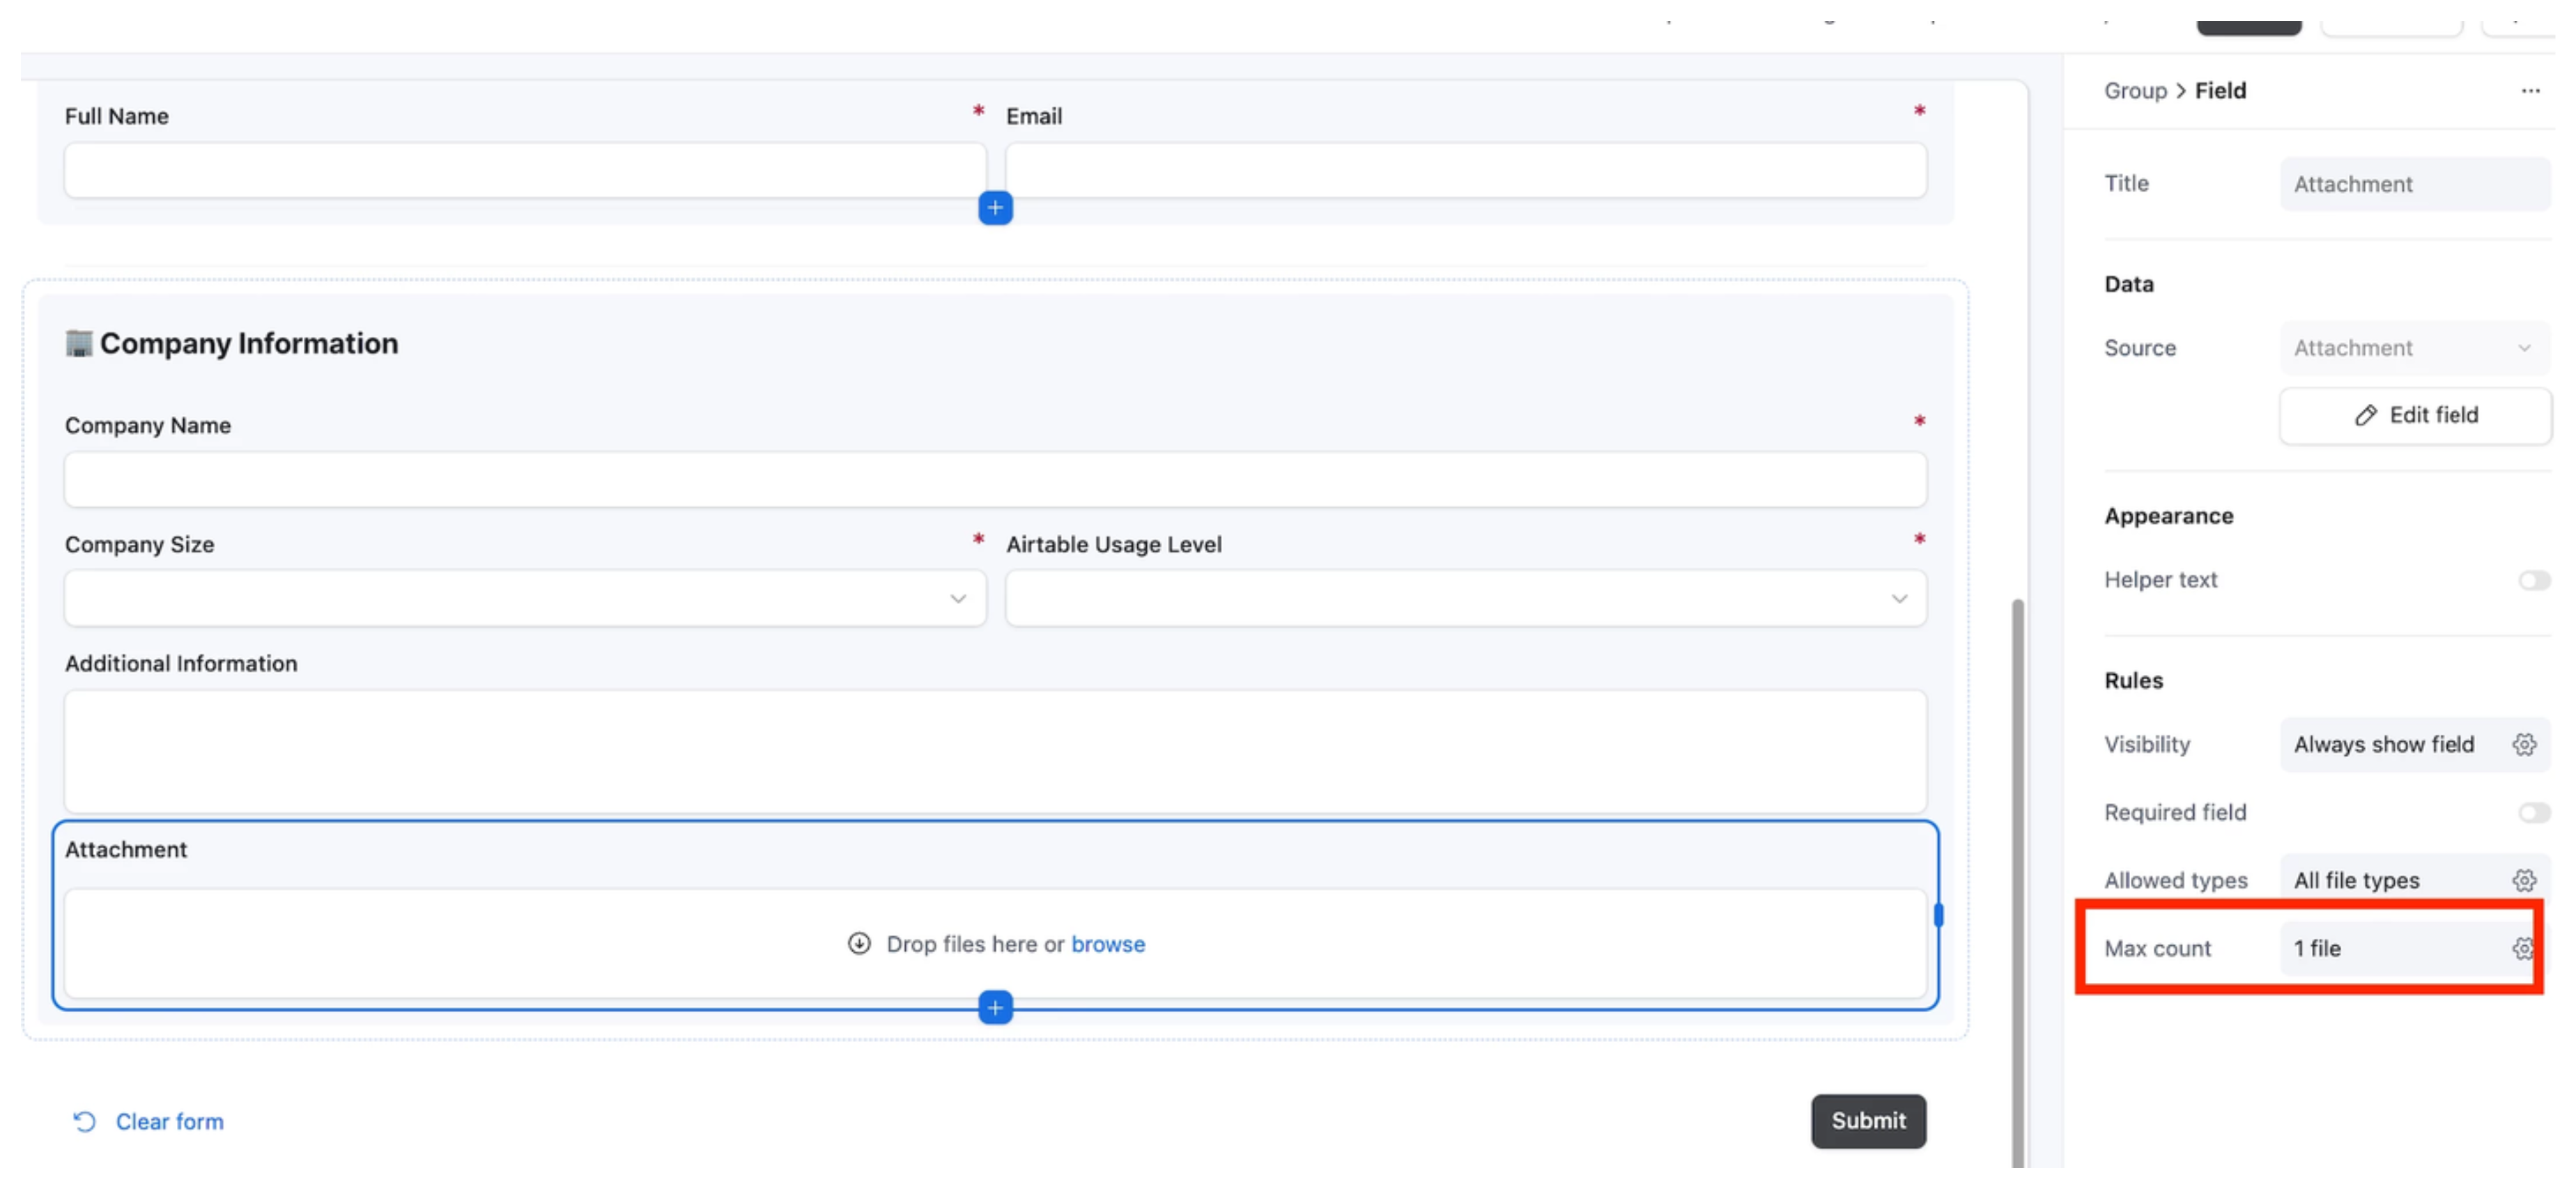This screenshot has height=1189, width=2576.
Task: Open the Edit field pencil icon
Action: point(2366,415)
